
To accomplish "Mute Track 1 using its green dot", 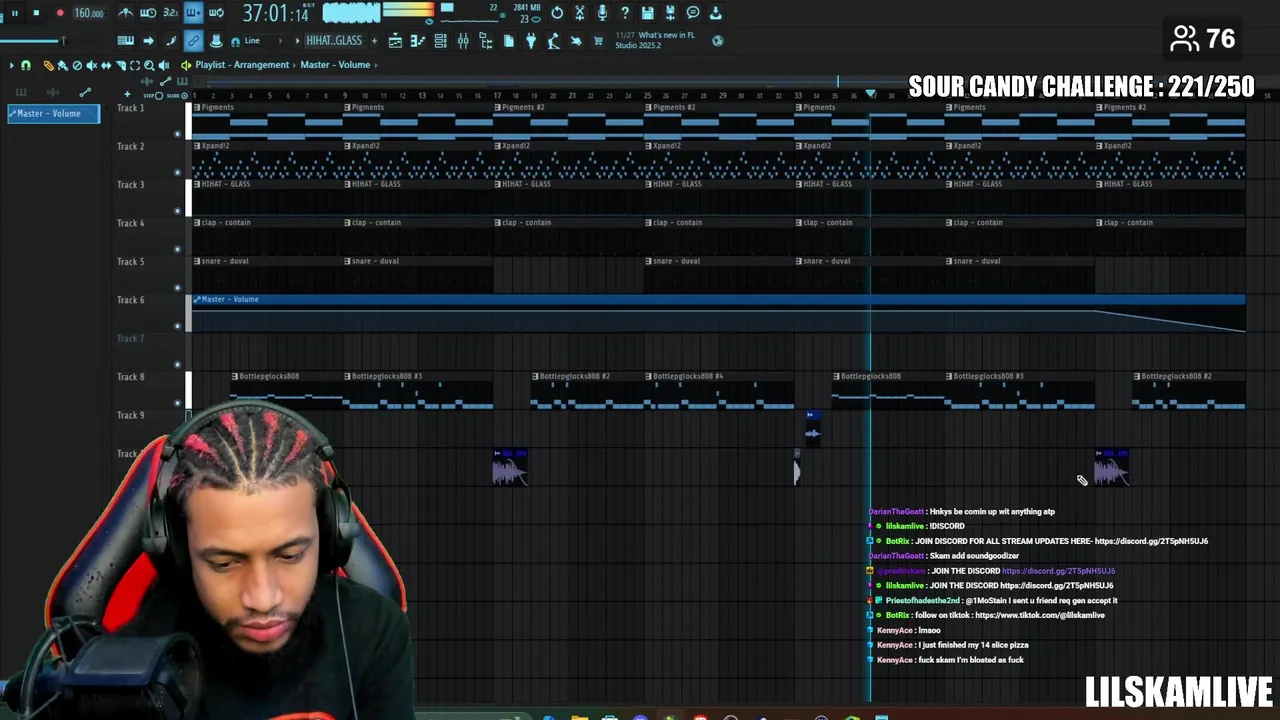I will tap(177, 134).
